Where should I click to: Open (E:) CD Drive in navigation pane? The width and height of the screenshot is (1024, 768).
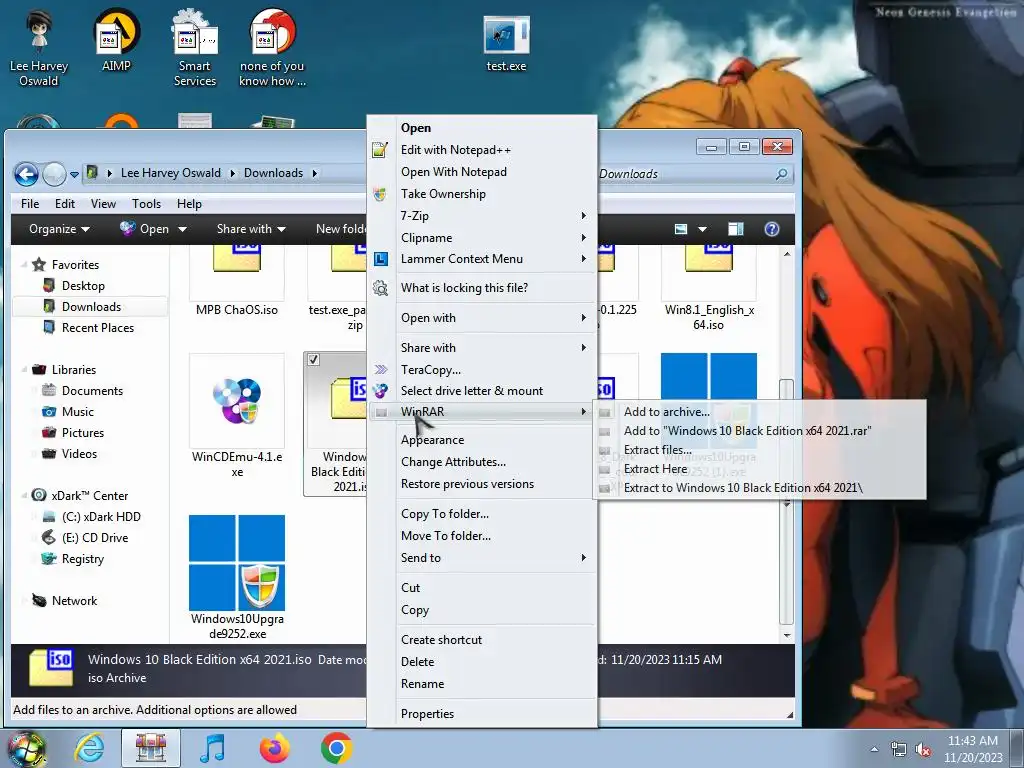pyautogui.click(x=95, y=537)
